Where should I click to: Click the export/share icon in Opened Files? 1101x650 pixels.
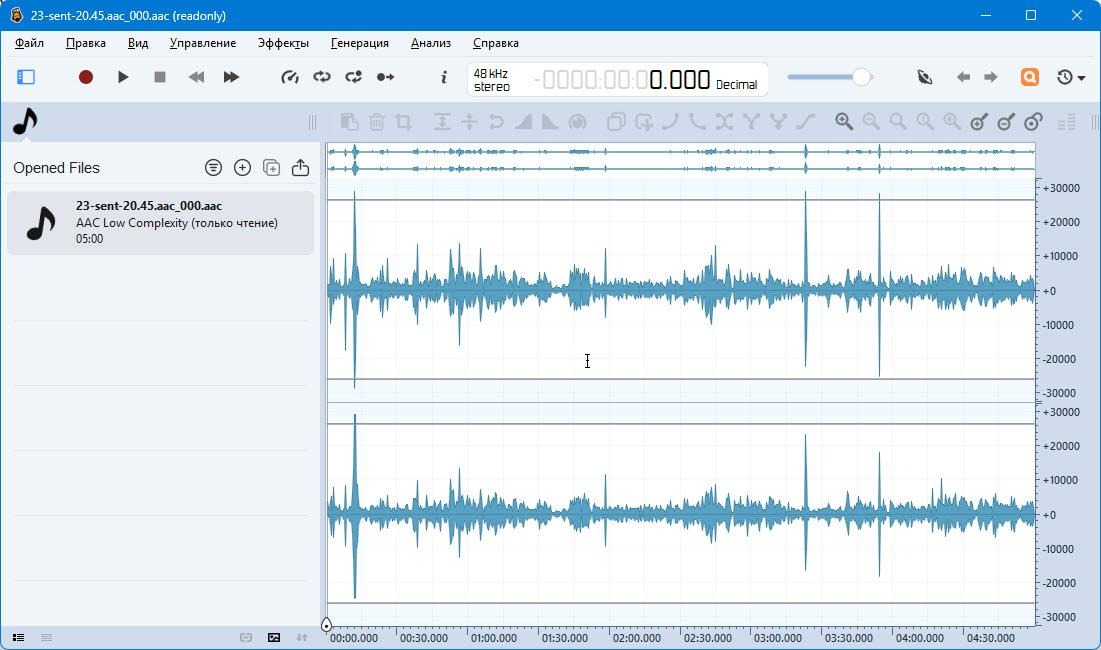point(300,168)
